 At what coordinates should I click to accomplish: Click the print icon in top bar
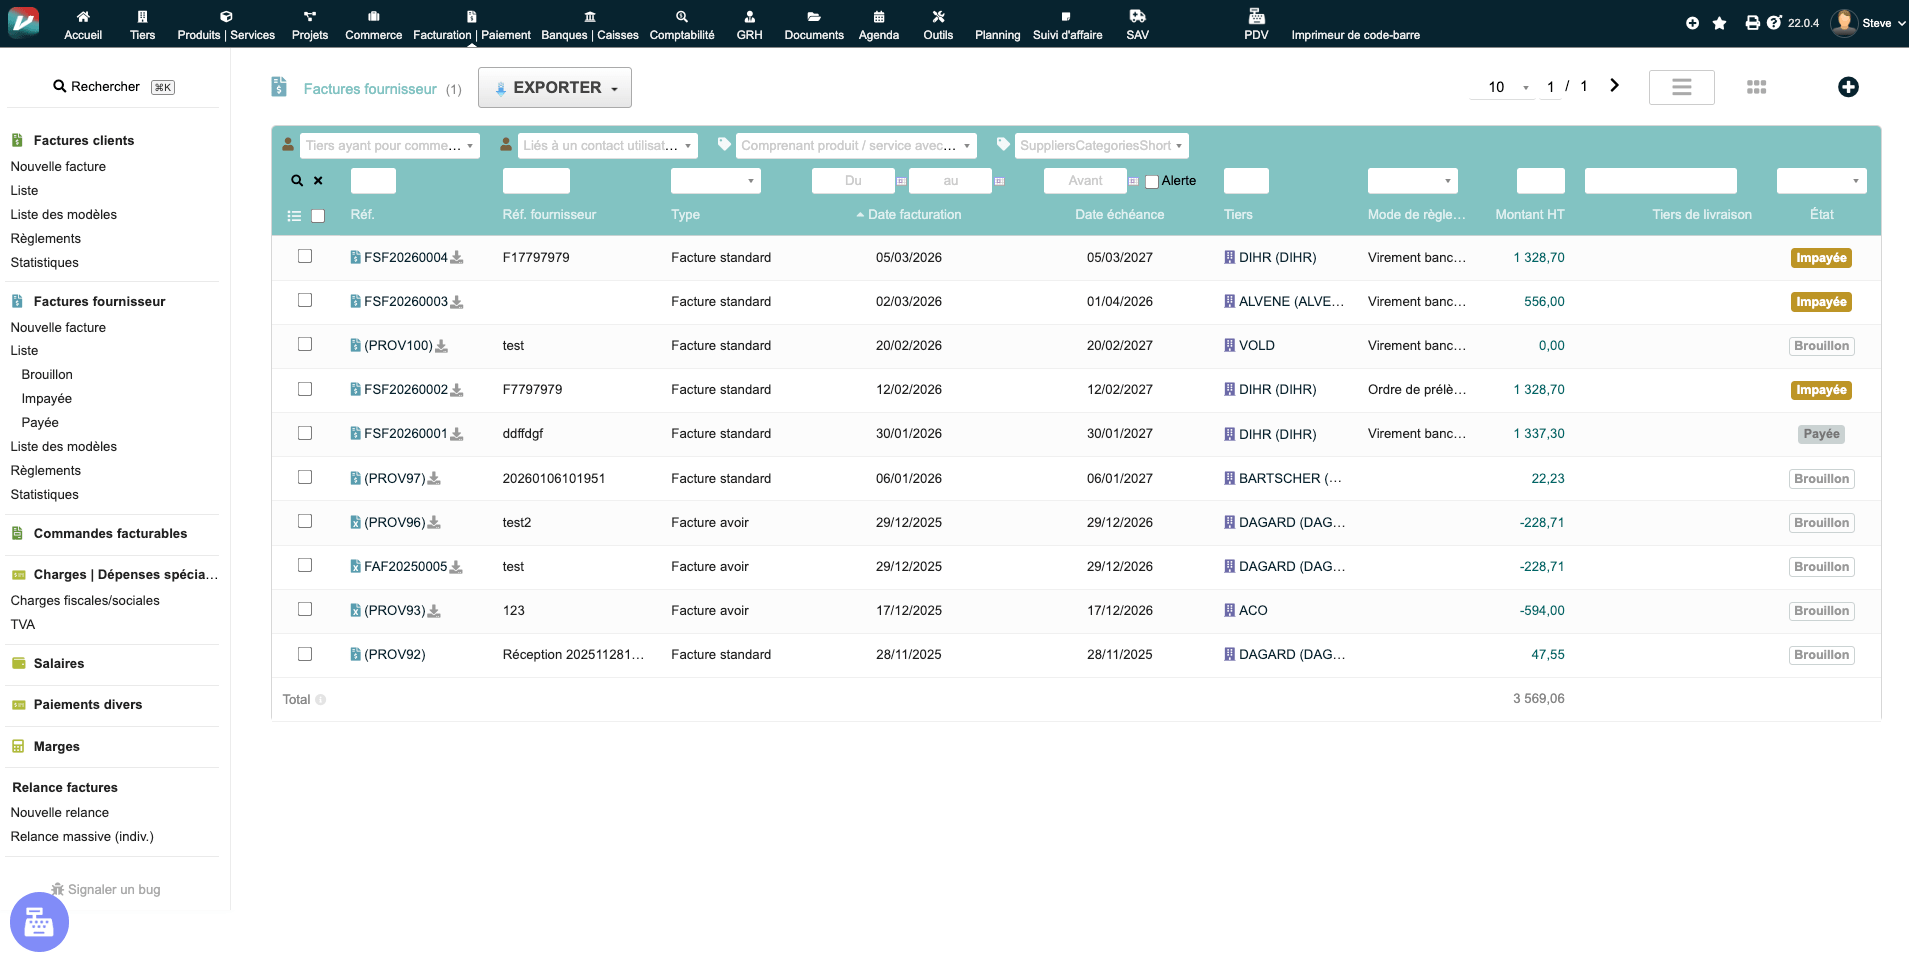coord(1752,23)
